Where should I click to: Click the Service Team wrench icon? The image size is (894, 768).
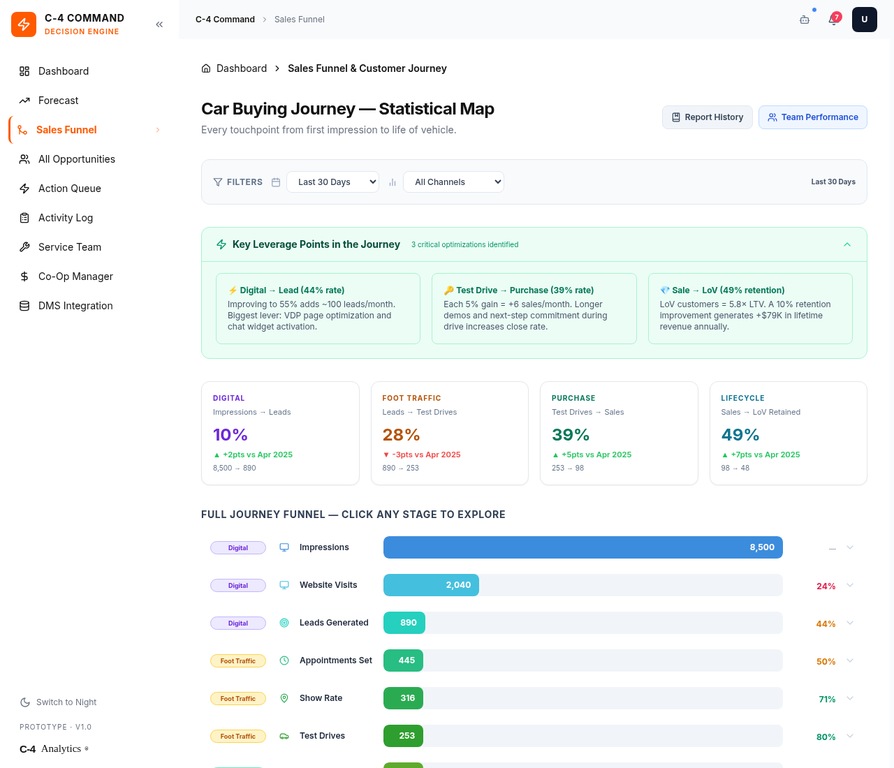tap(24, 247)
